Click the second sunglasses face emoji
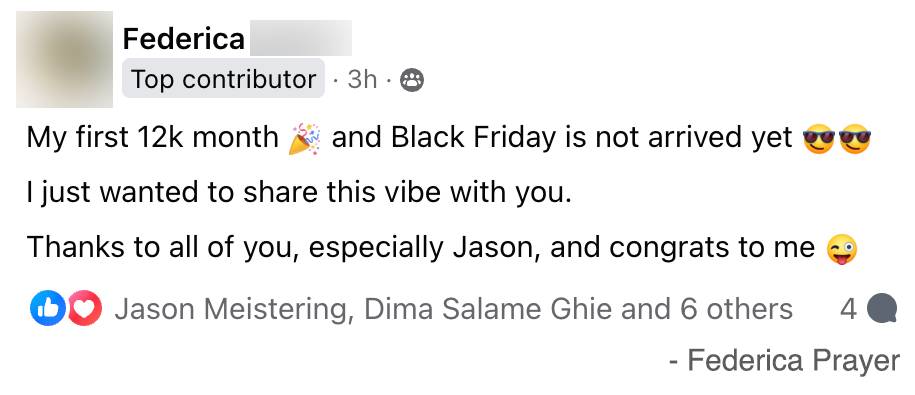This screenshot has height=395, width=915. click(x=855, y=139)
